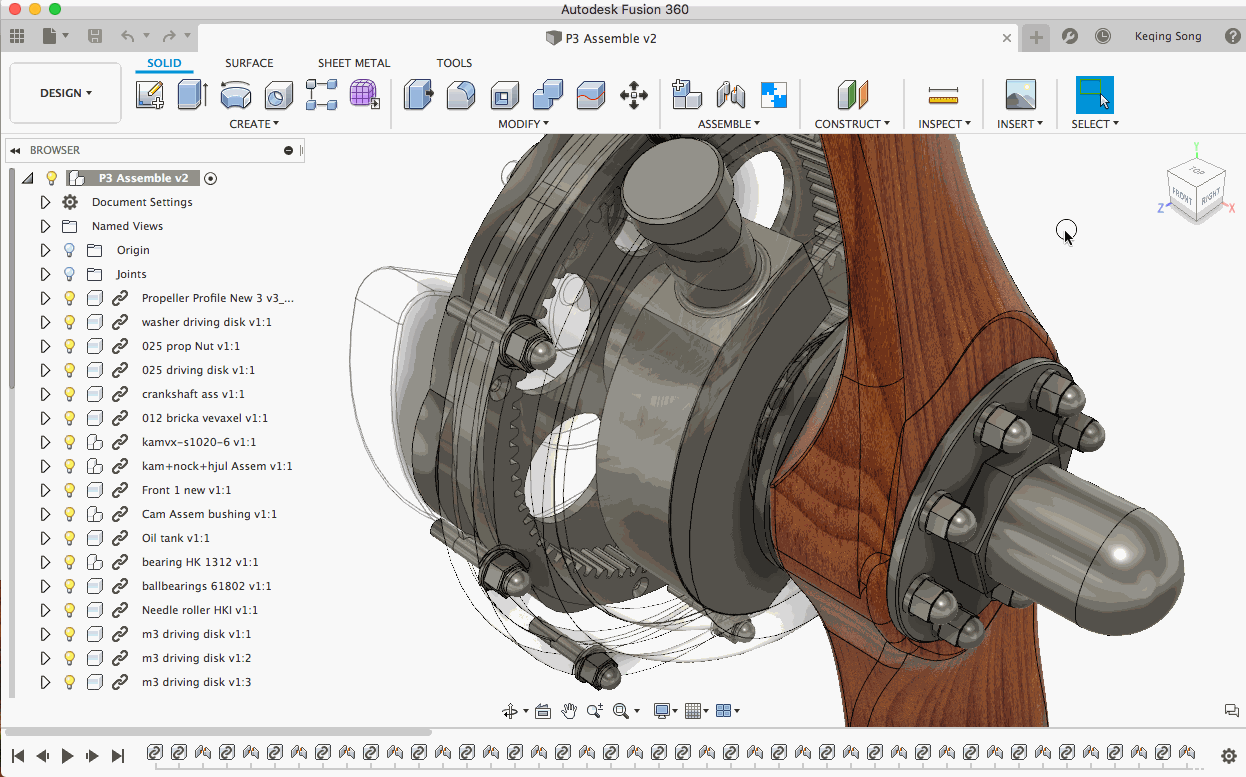Hide the Oil tank v1:1 component

point(70,538)
